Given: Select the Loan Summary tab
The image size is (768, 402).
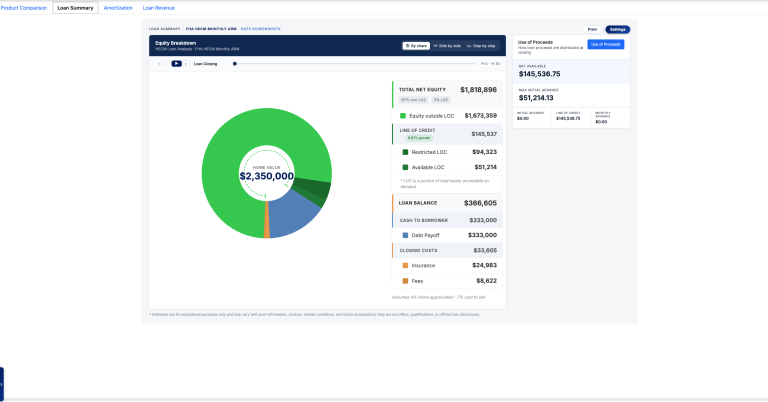Looking at the screenshot, I should (x=75, y=8).
